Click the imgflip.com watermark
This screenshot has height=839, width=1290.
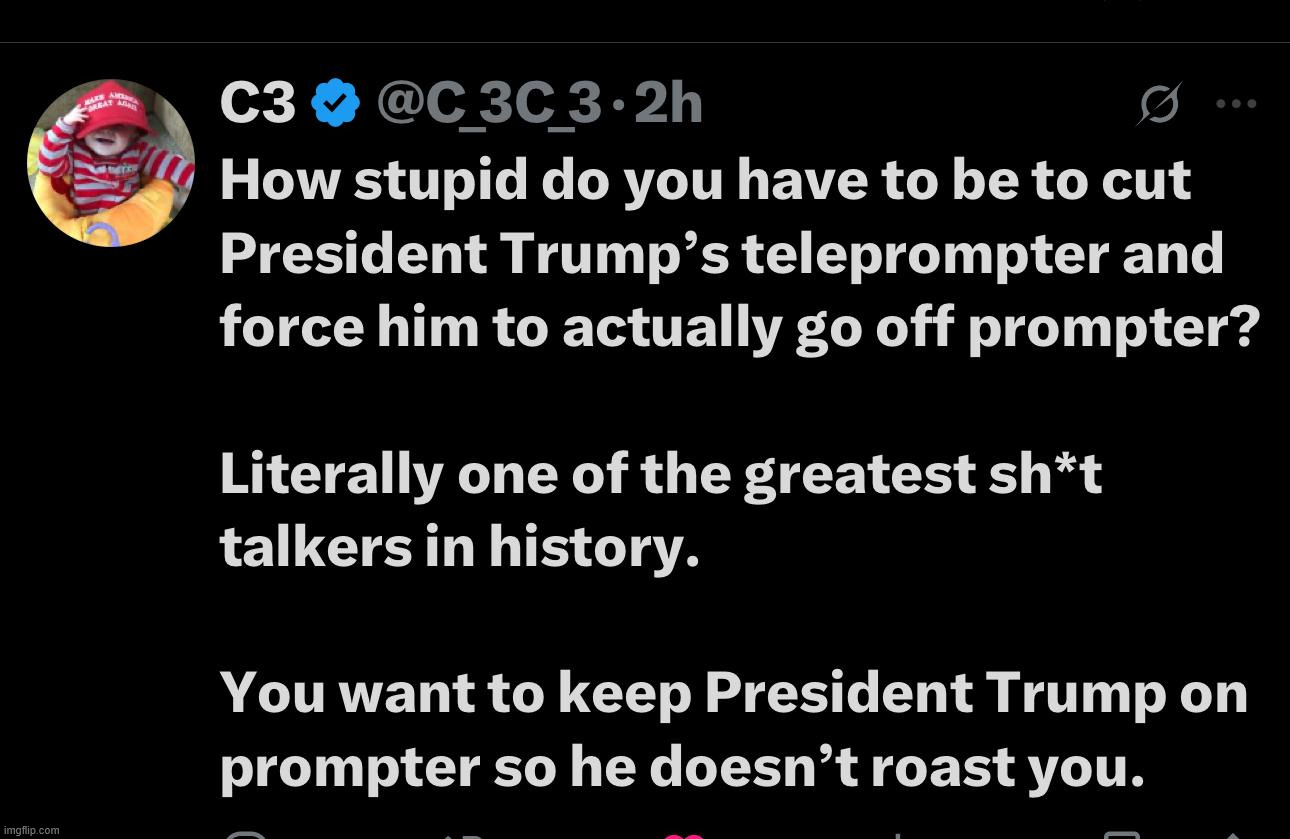(x=32, y=830)
